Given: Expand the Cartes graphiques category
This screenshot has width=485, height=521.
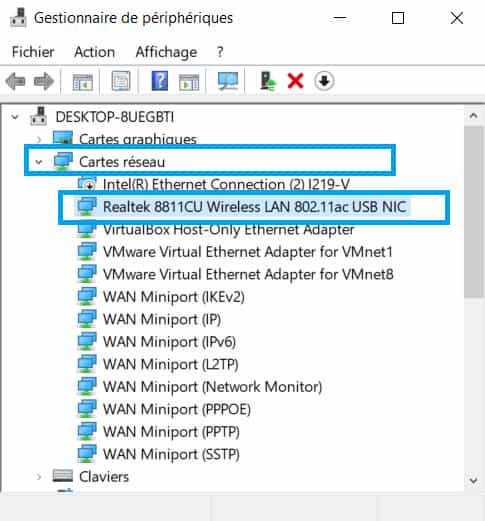Looking at the screenshot, I should [39, 139].
